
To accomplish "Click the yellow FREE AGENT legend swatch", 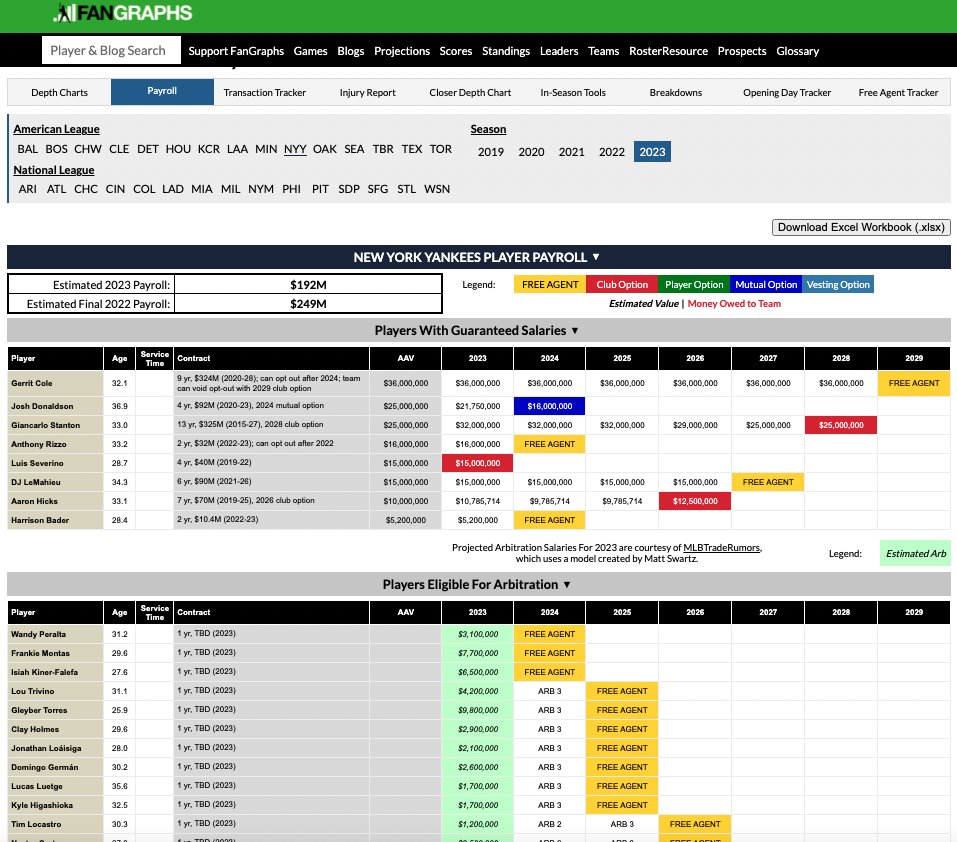I will 550,285.
